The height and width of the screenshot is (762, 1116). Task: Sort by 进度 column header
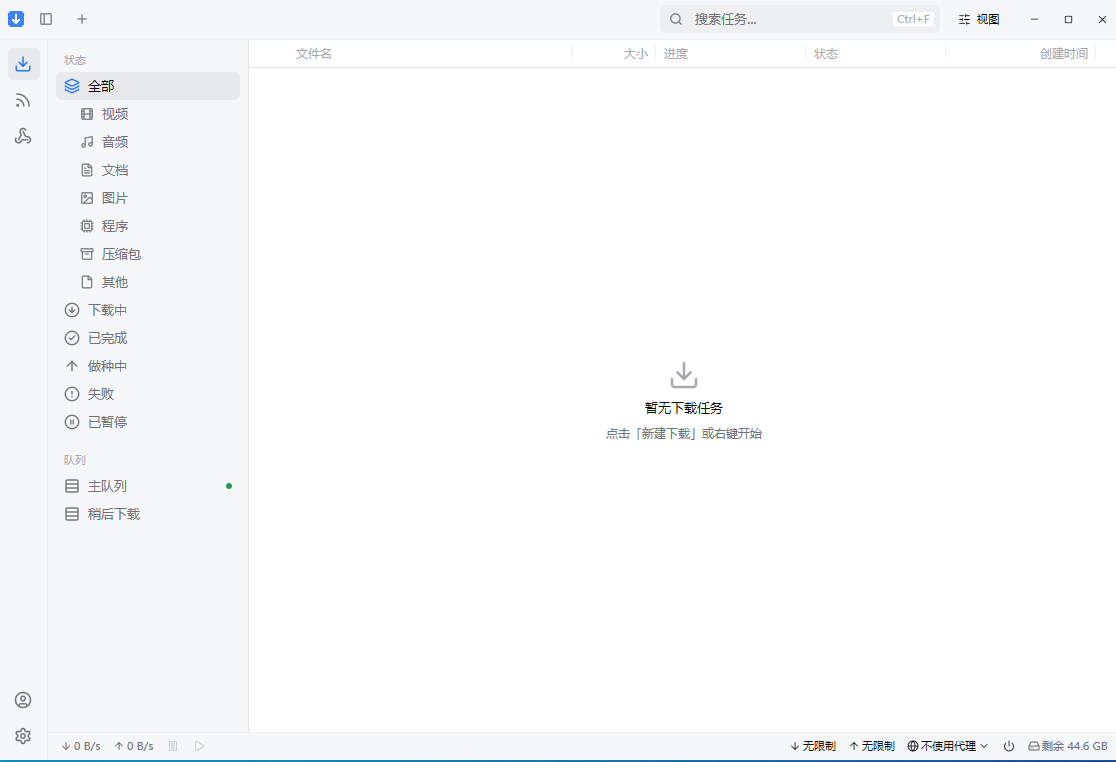(x=676, y=54)
